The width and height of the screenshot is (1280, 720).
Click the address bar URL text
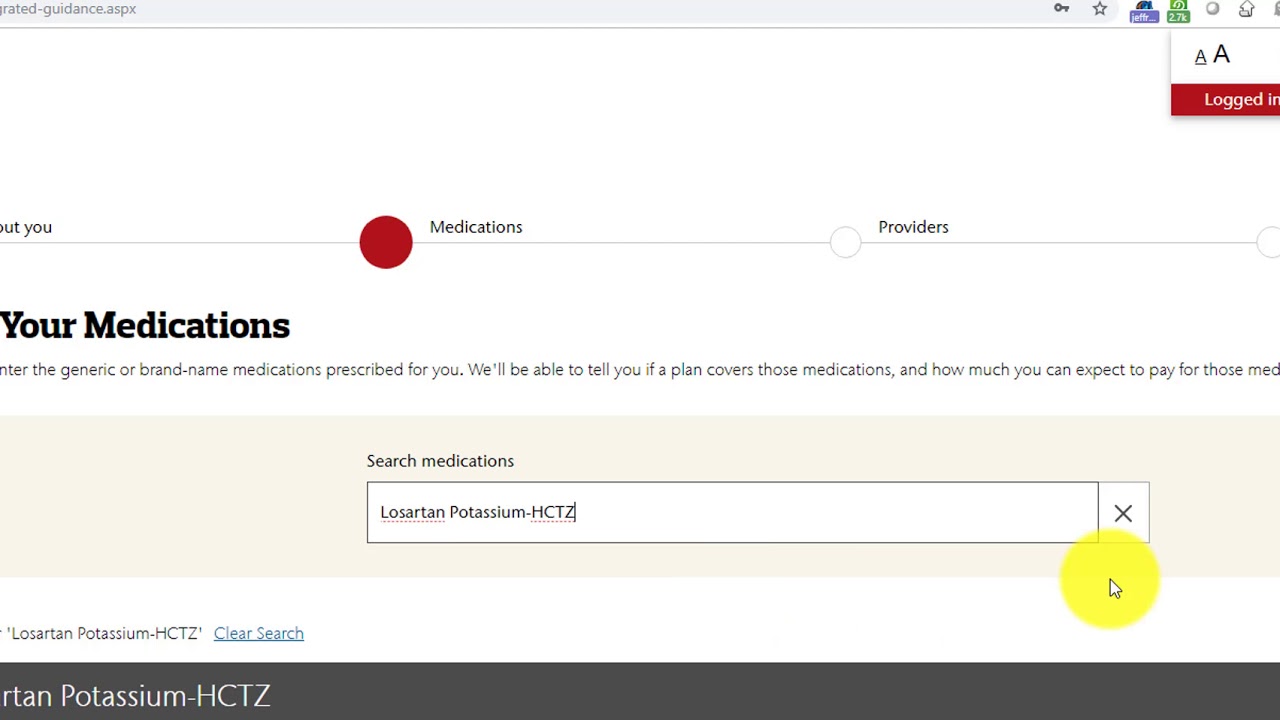pos(68,9)
